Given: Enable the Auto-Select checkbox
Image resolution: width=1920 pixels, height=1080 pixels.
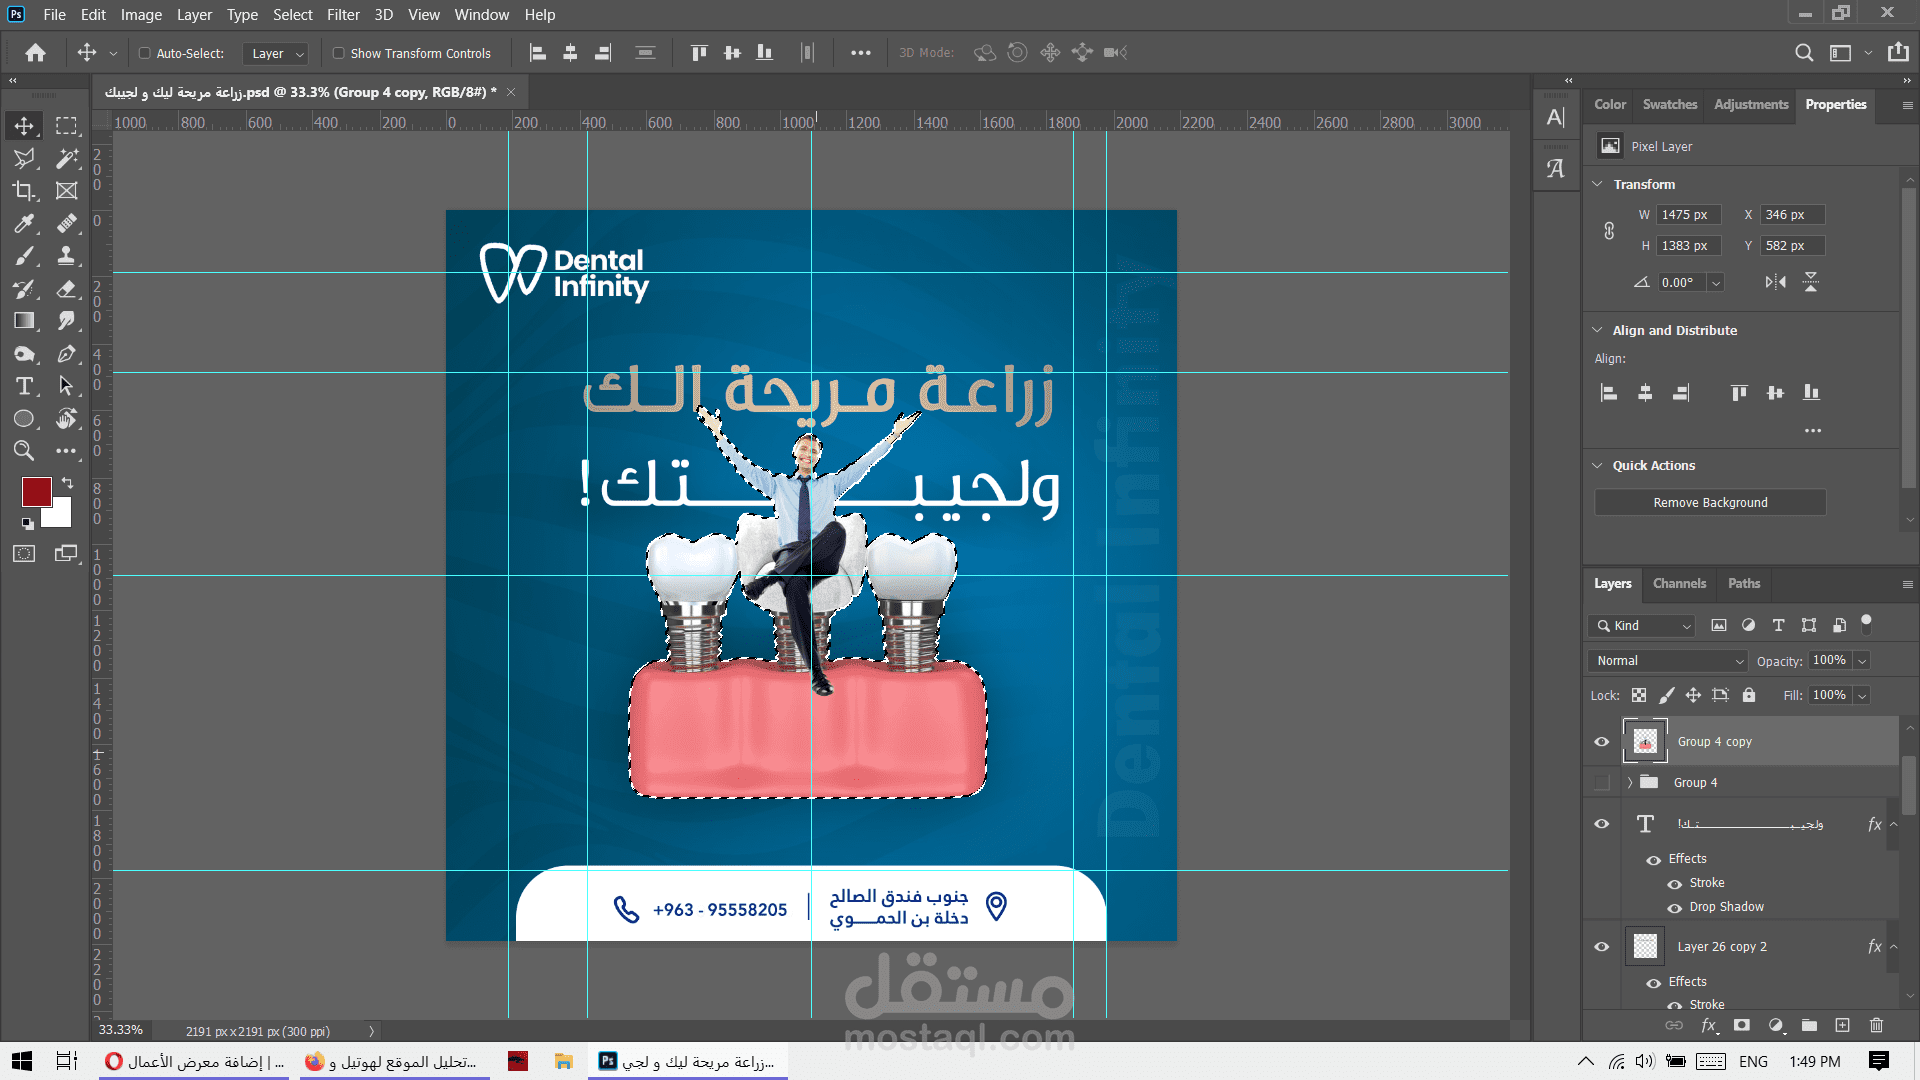Looking at the screenshot, I should pyautogui.click(x=145, y=53).
